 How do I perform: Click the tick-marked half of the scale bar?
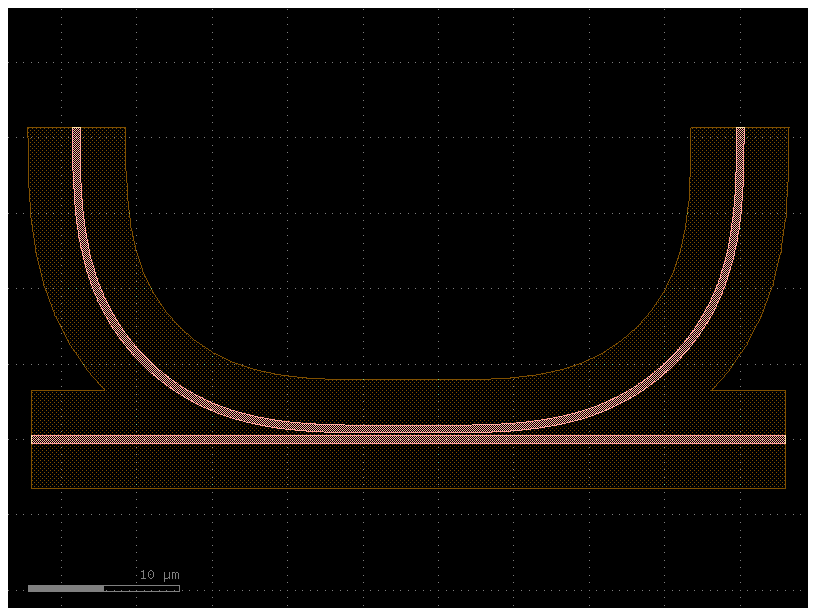pyautogui.click(x=140, y=590)
